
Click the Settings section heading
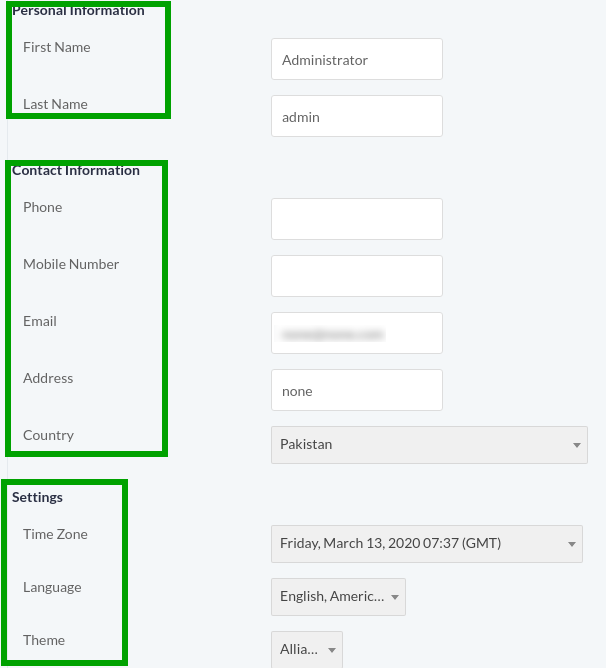tap(37, 497)
